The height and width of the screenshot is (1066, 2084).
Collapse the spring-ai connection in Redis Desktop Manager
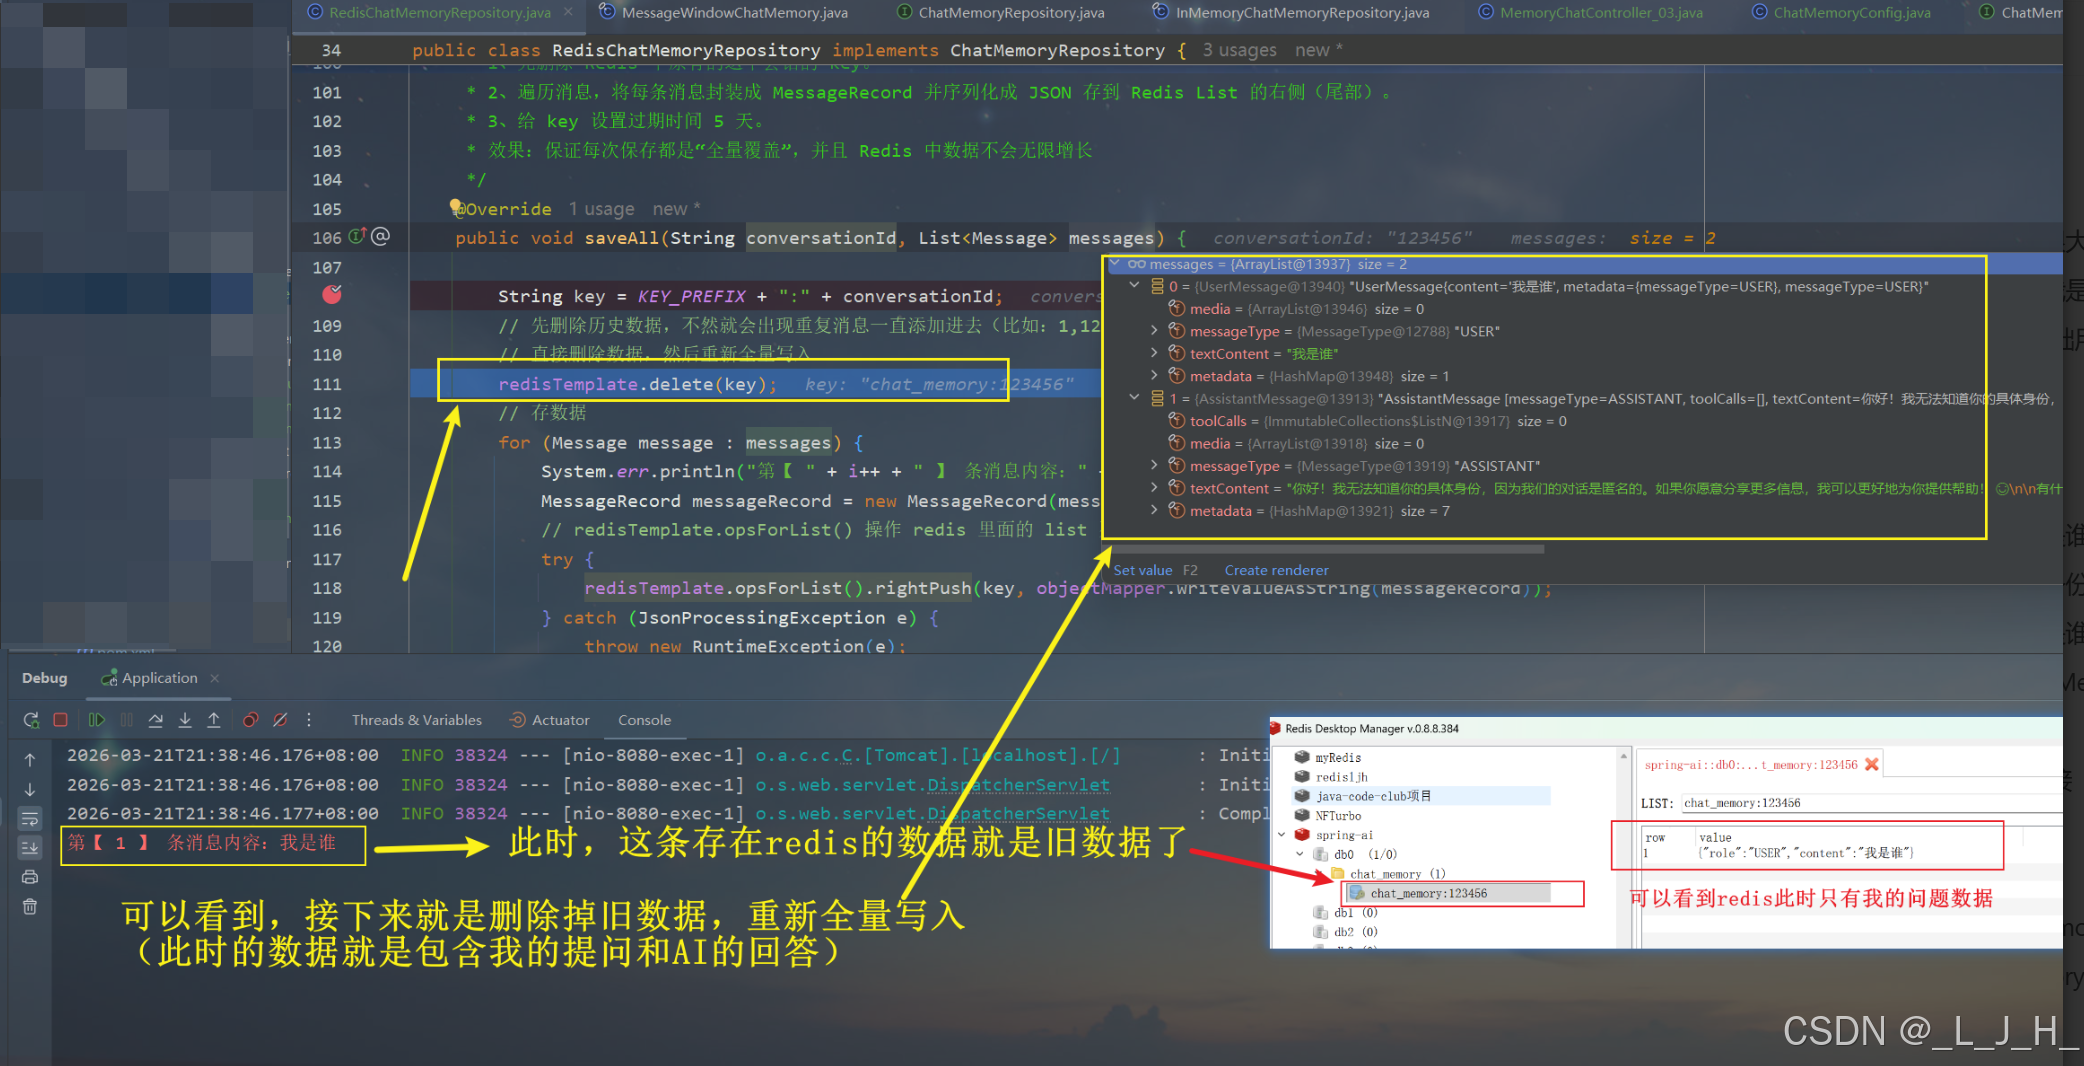pos(1281,835)
